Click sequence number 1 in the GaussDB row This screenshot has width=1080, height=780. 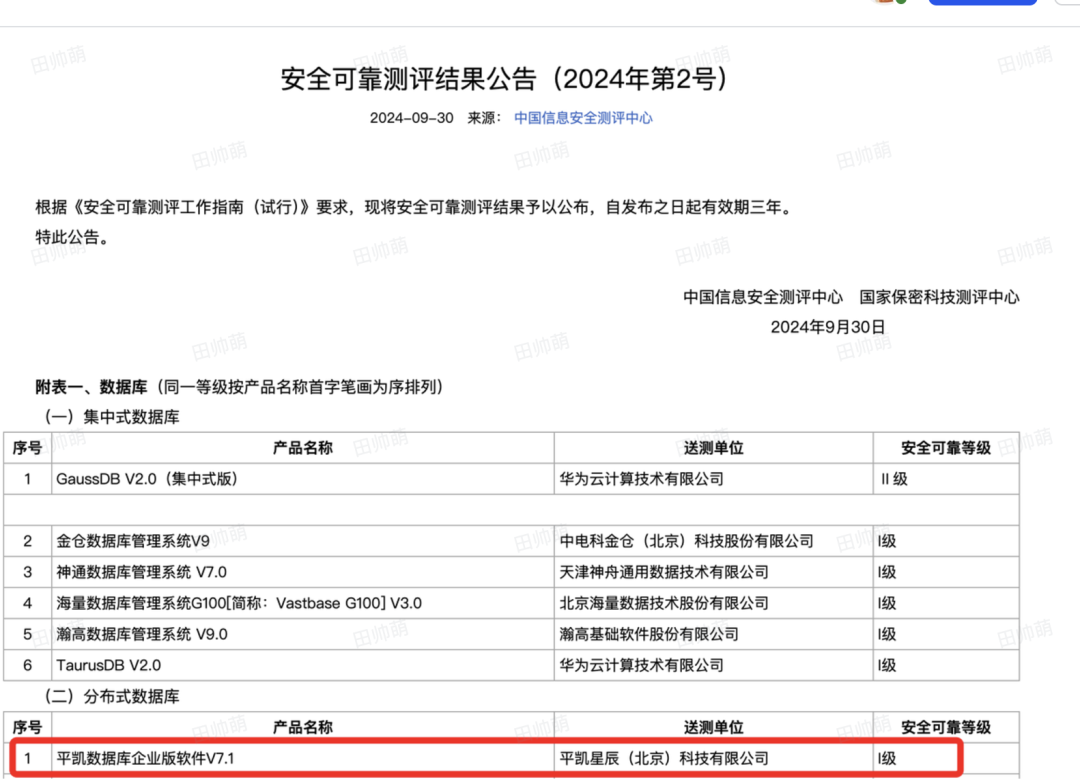pos(28,479)
